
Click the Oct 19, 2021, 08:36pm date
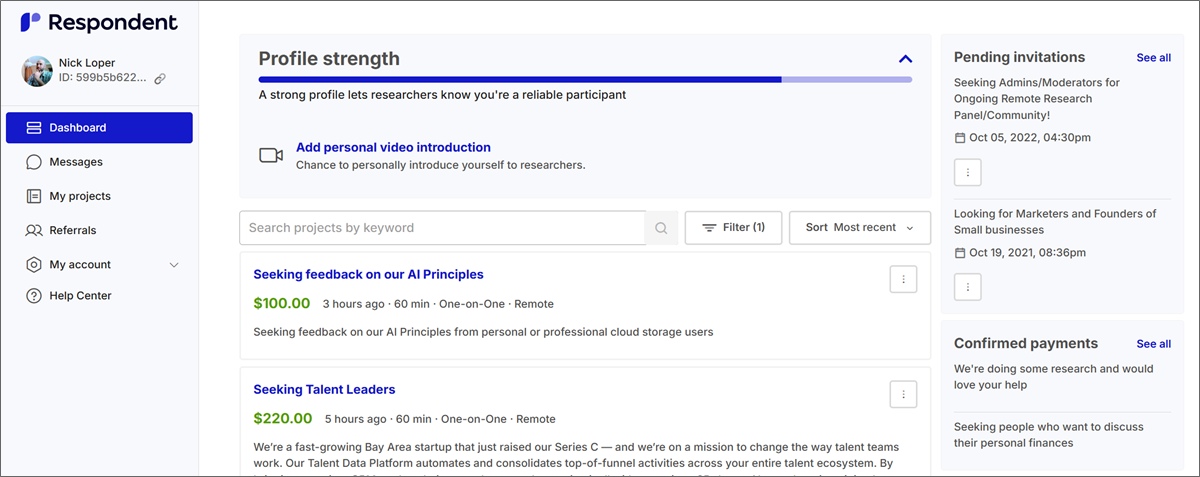(1027, 252)
